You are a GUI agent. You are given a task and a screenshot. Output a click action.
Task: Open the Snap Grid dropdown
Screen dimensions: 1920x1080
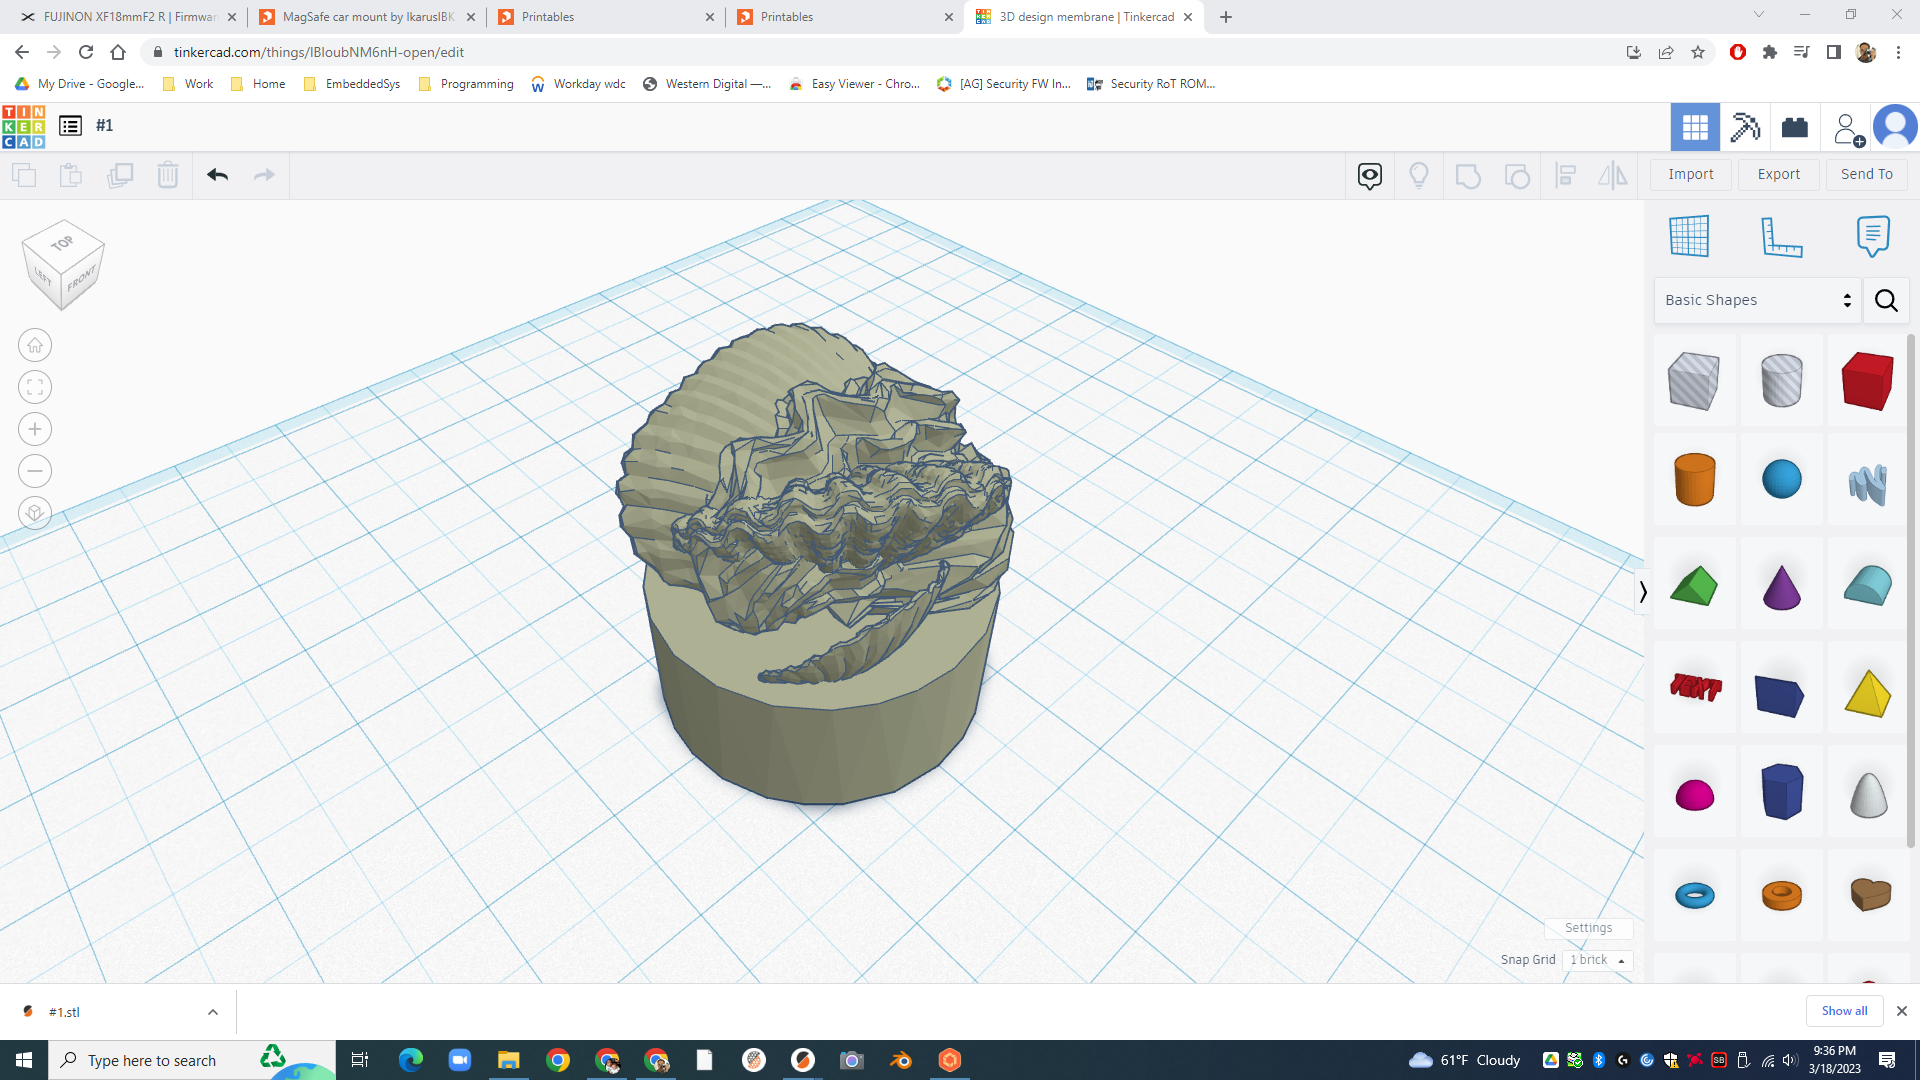coord(1597,960)
